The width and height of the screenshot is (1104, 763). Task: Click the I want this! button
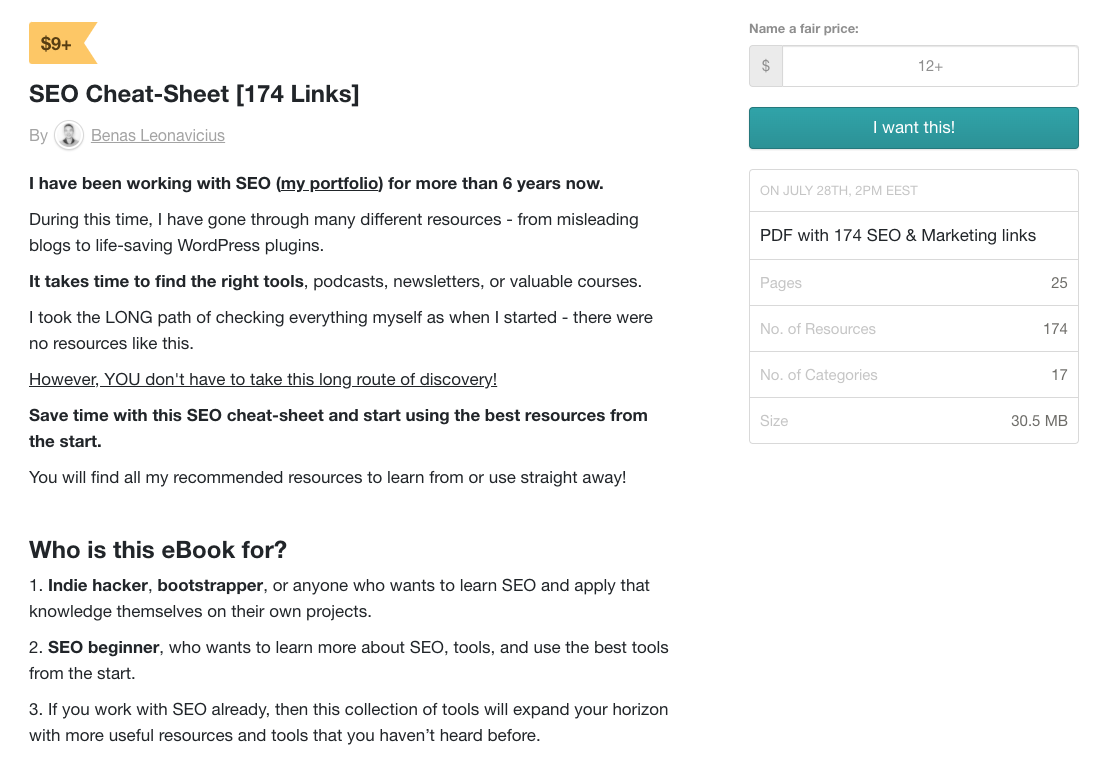(x=913, y=128)
